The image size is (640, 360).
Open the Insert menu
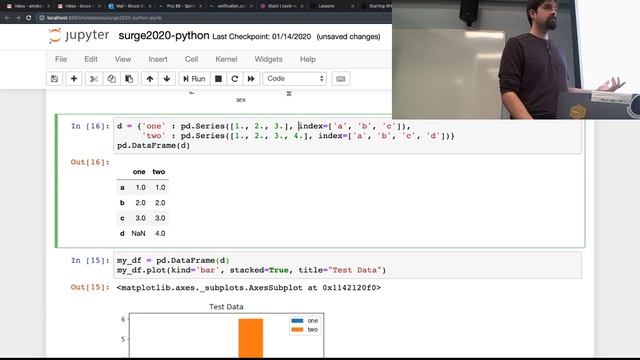pyautogui.click(x=158, y=59)
